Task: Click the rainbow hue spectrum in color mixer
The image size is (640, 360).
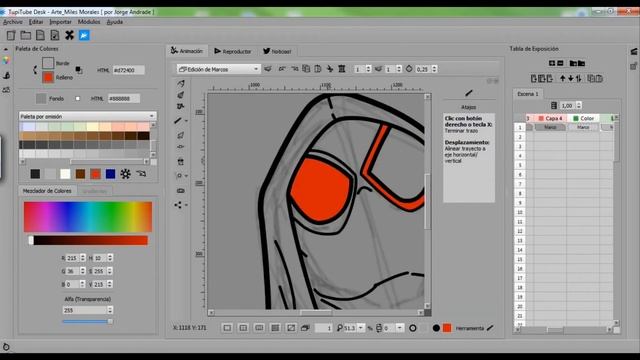Action: [88, 217]
